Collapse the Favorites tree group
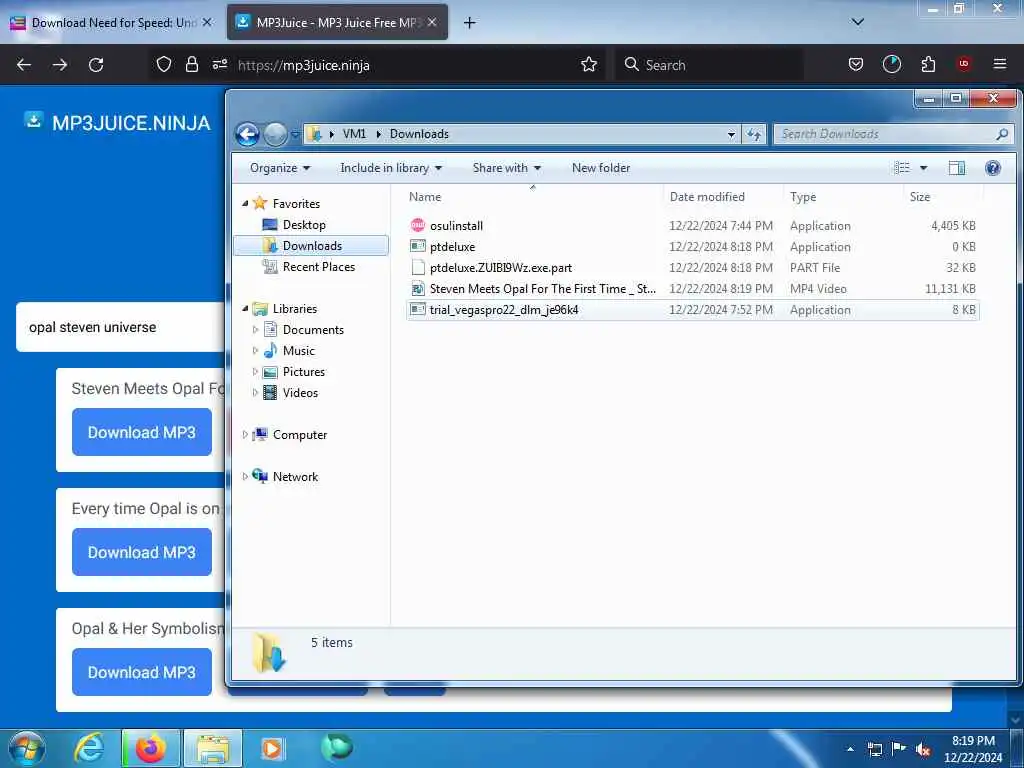 (245, 203)
